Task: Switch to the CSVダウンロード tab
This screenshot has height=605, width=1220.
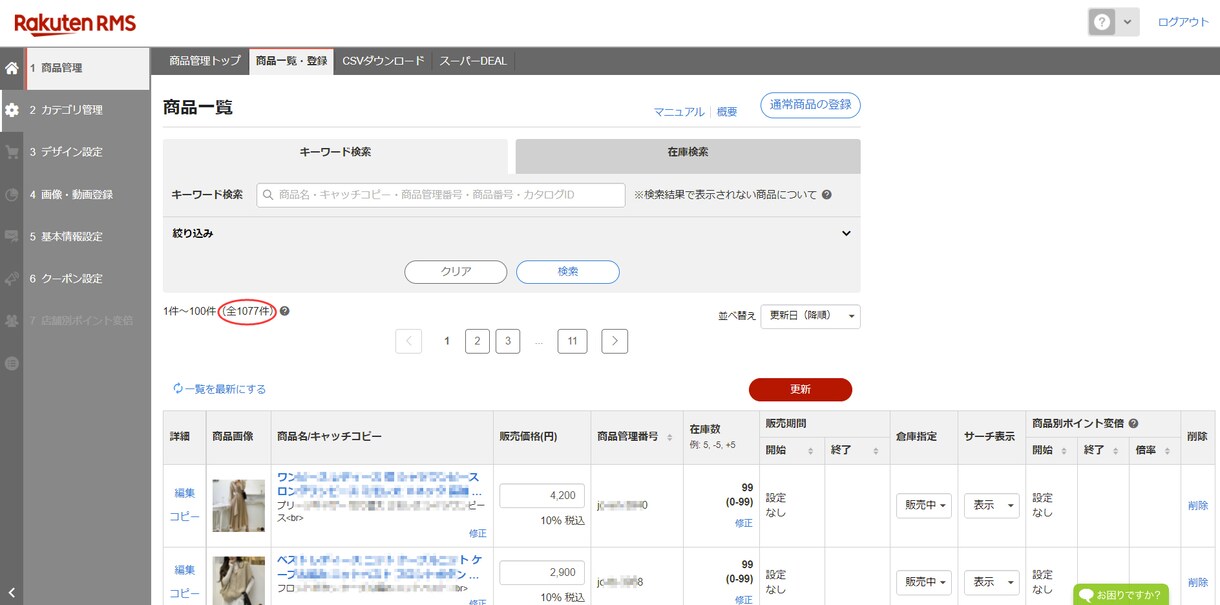Action: click(x=383, y=61)
